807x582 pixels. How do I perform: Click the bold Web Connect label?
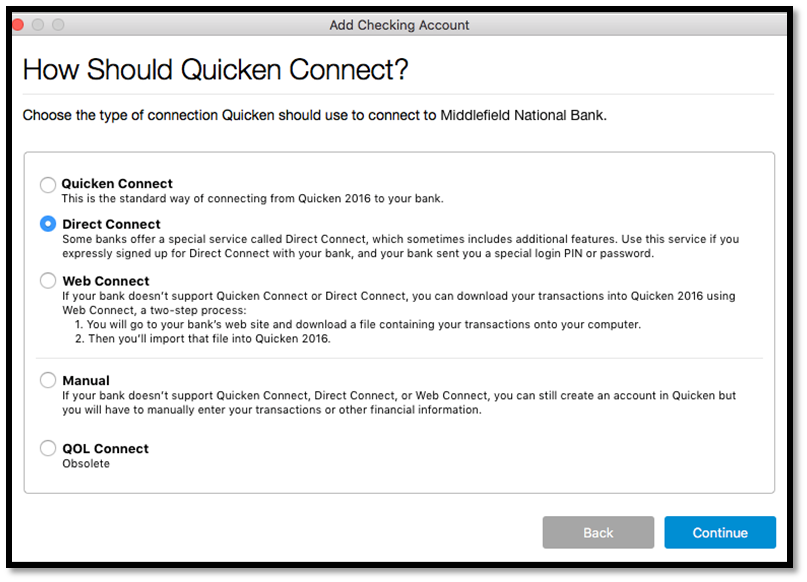(106, 281)
